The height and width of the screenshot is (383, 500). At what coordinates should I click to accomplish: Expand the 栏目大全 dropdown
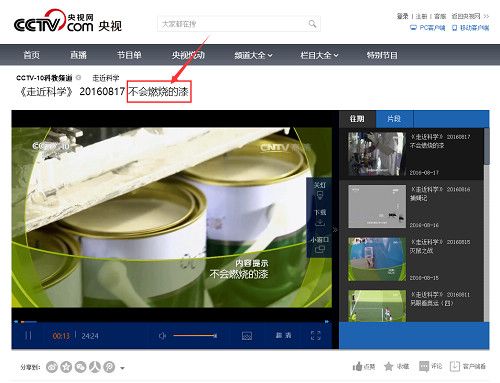(x=319, y=55)
